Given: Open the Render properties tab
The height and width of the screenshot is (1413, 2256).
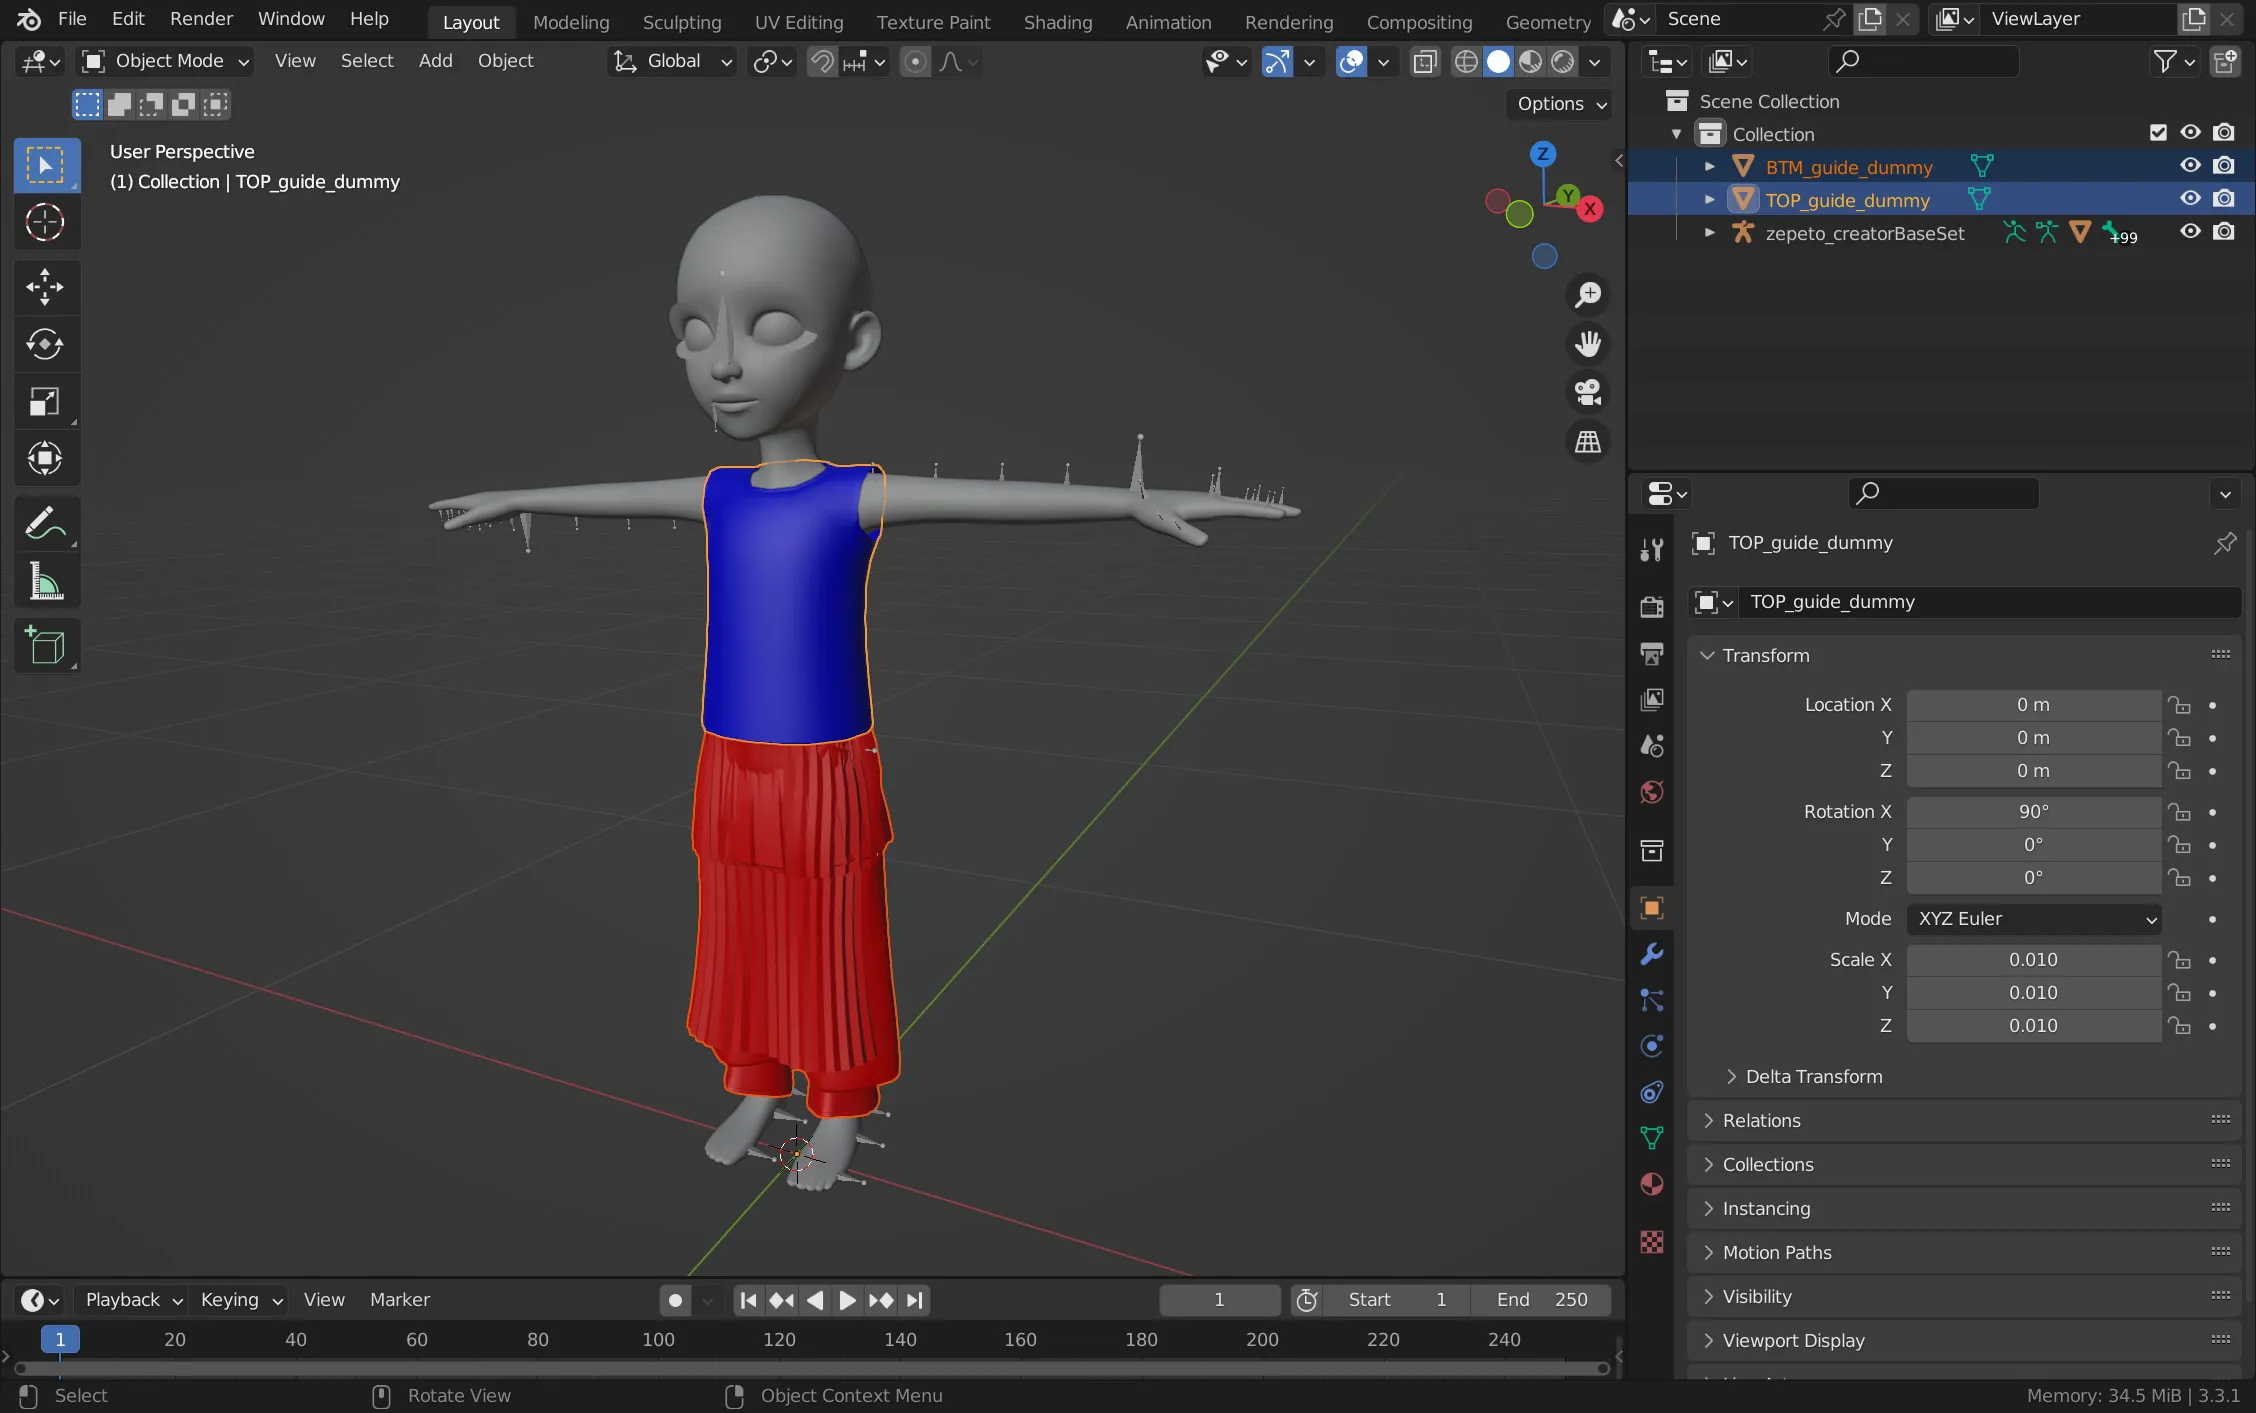Looking at the screenshot, I should [1652, 607].
